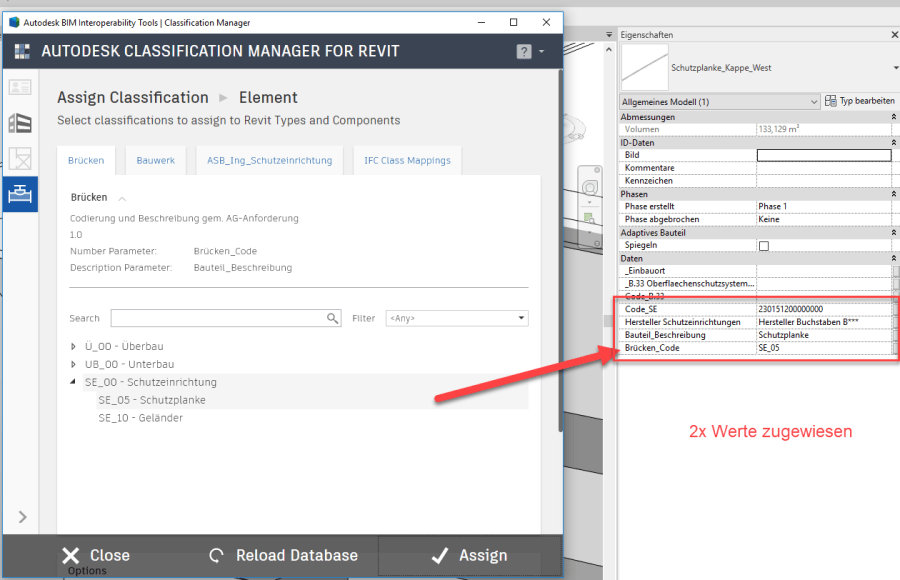This screenshot has height=580, width=900.
Task: Open the crossed-box sidebar icon
Action: pos(20,158)
